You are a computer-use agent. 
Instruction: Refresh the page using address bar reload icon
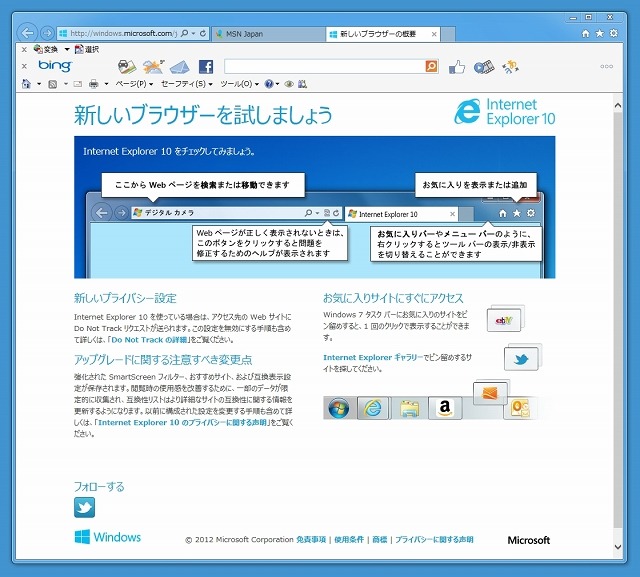[203, 33]
